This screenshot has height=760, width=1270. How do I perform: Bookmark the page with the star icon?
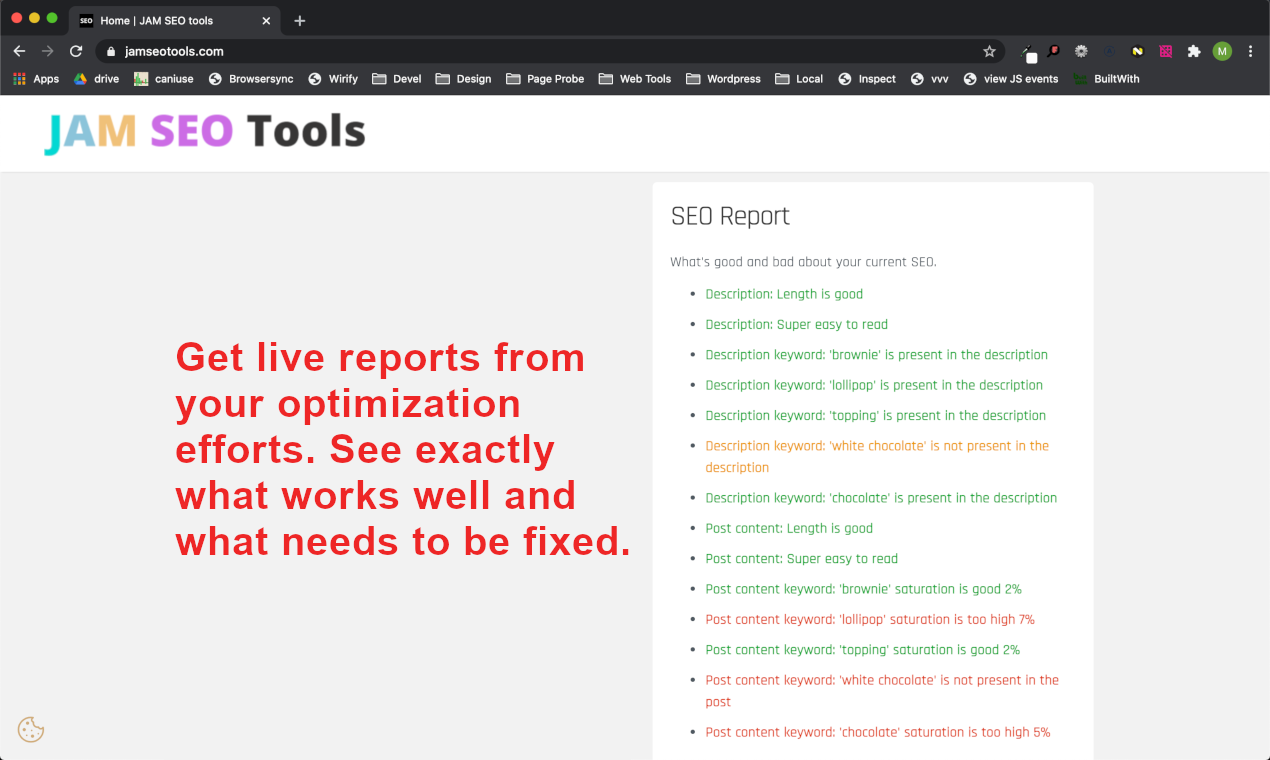(x=989, y=50)
